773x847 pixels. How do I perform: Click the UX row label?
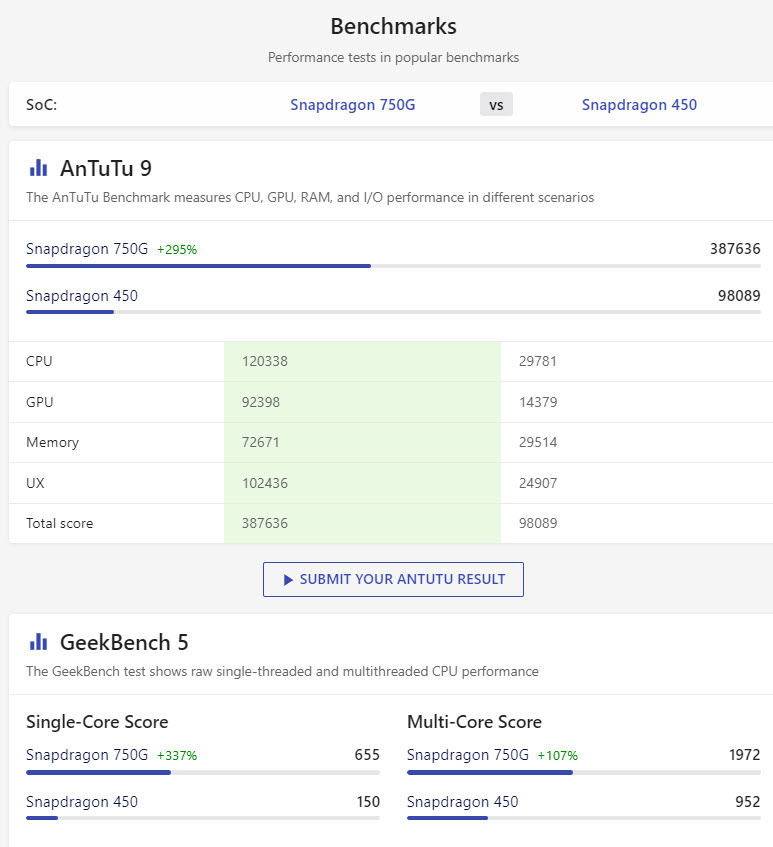click(x=35, y=483)
